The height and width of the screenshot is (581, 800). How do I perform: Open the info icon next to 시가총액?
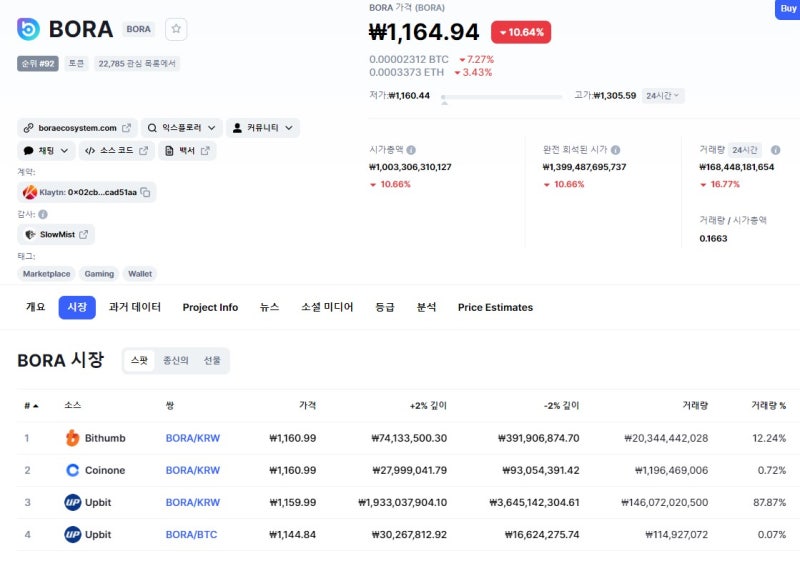[411, 150]
